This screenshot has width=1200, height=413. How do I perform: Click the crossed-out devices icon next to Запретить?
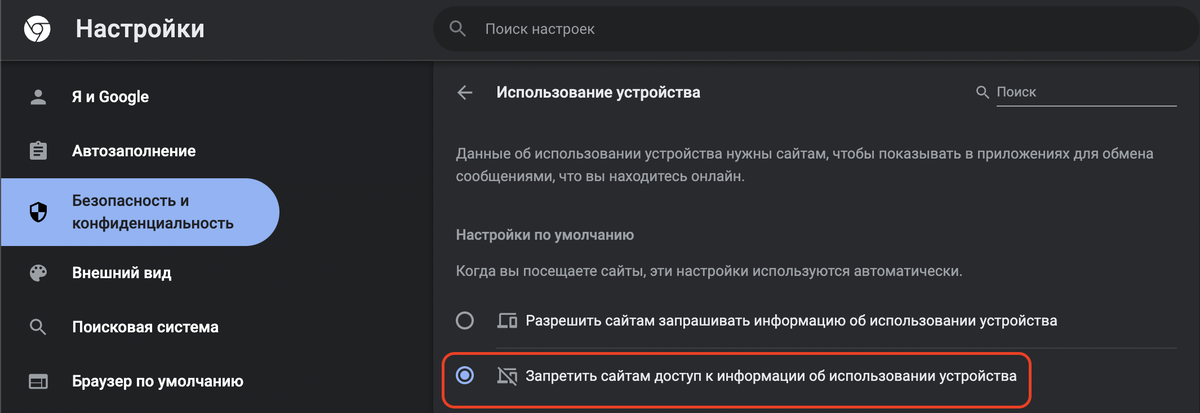pos(508,376)
